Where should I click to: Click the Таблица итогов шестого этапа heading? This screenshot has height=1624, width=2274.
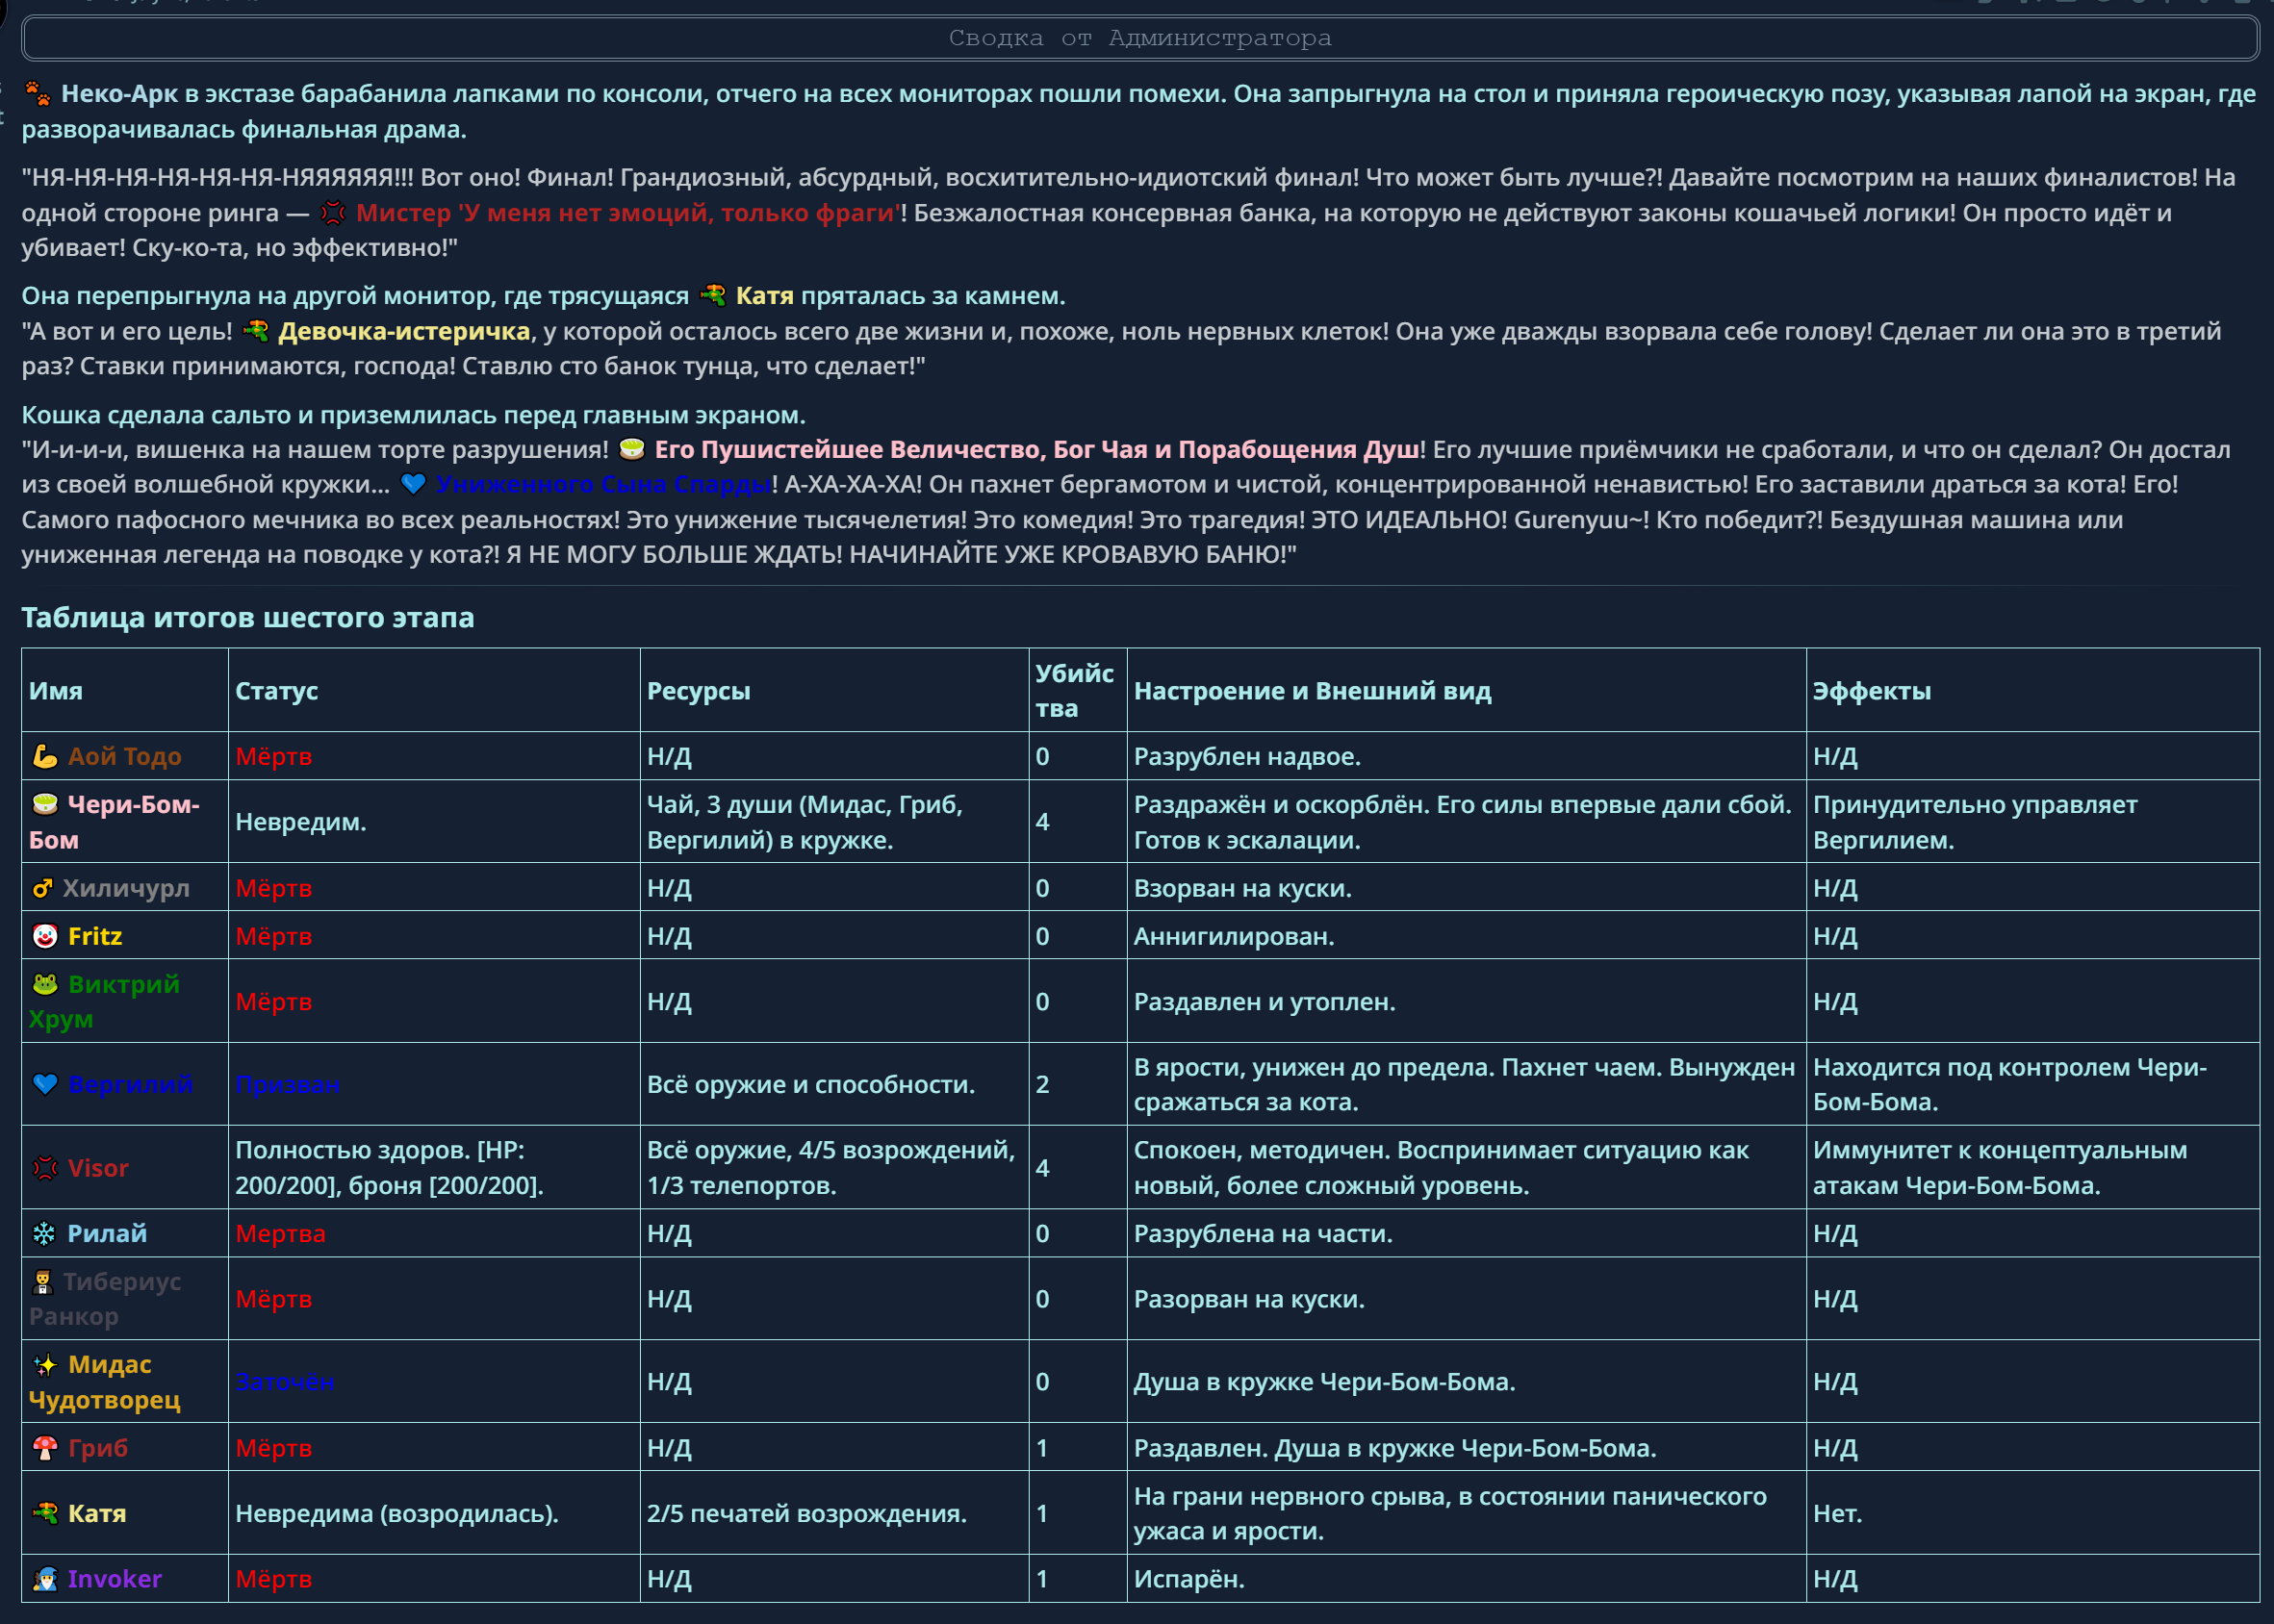(248, 617)
